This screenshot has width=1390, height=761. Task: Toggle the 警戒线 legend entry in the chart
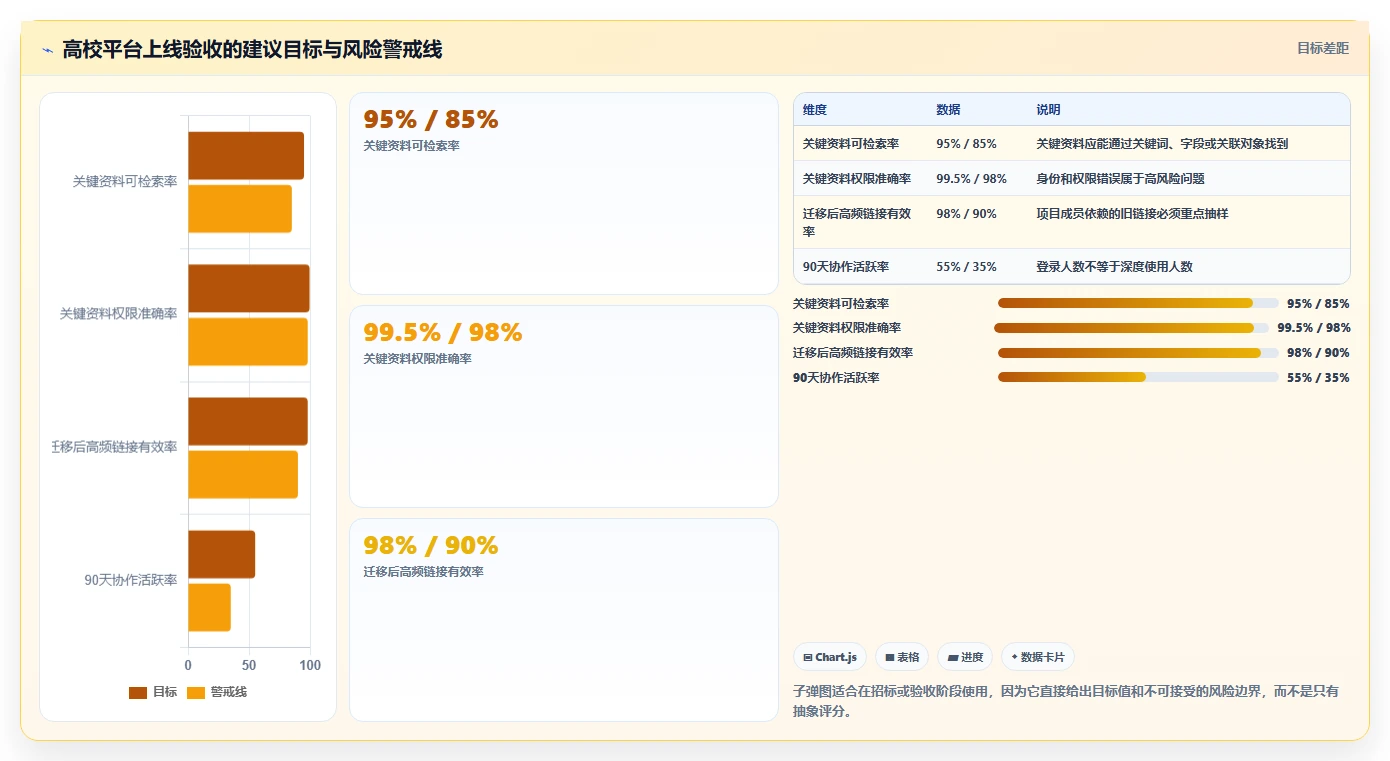(x=217, y=692)
